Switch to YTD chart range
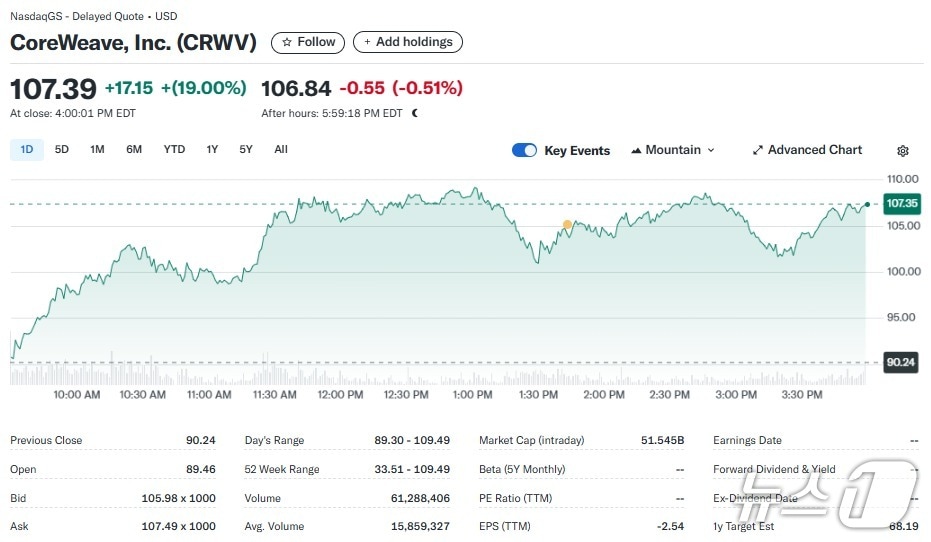 tap(174, 149)
